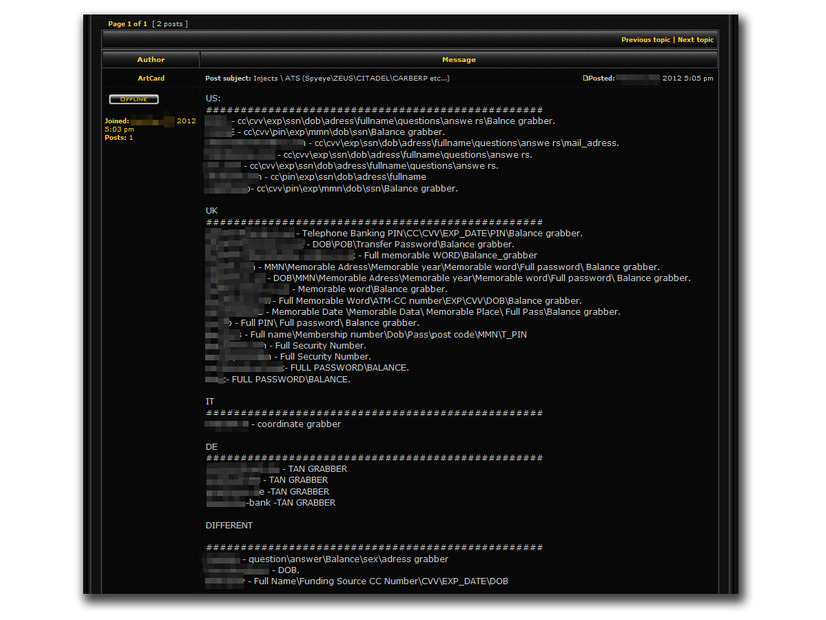Image resolution: width=826 pixels, height=620 pixels.
Task: Click the Posted timestamp 2012 5:05 pm
Action: 688,78
